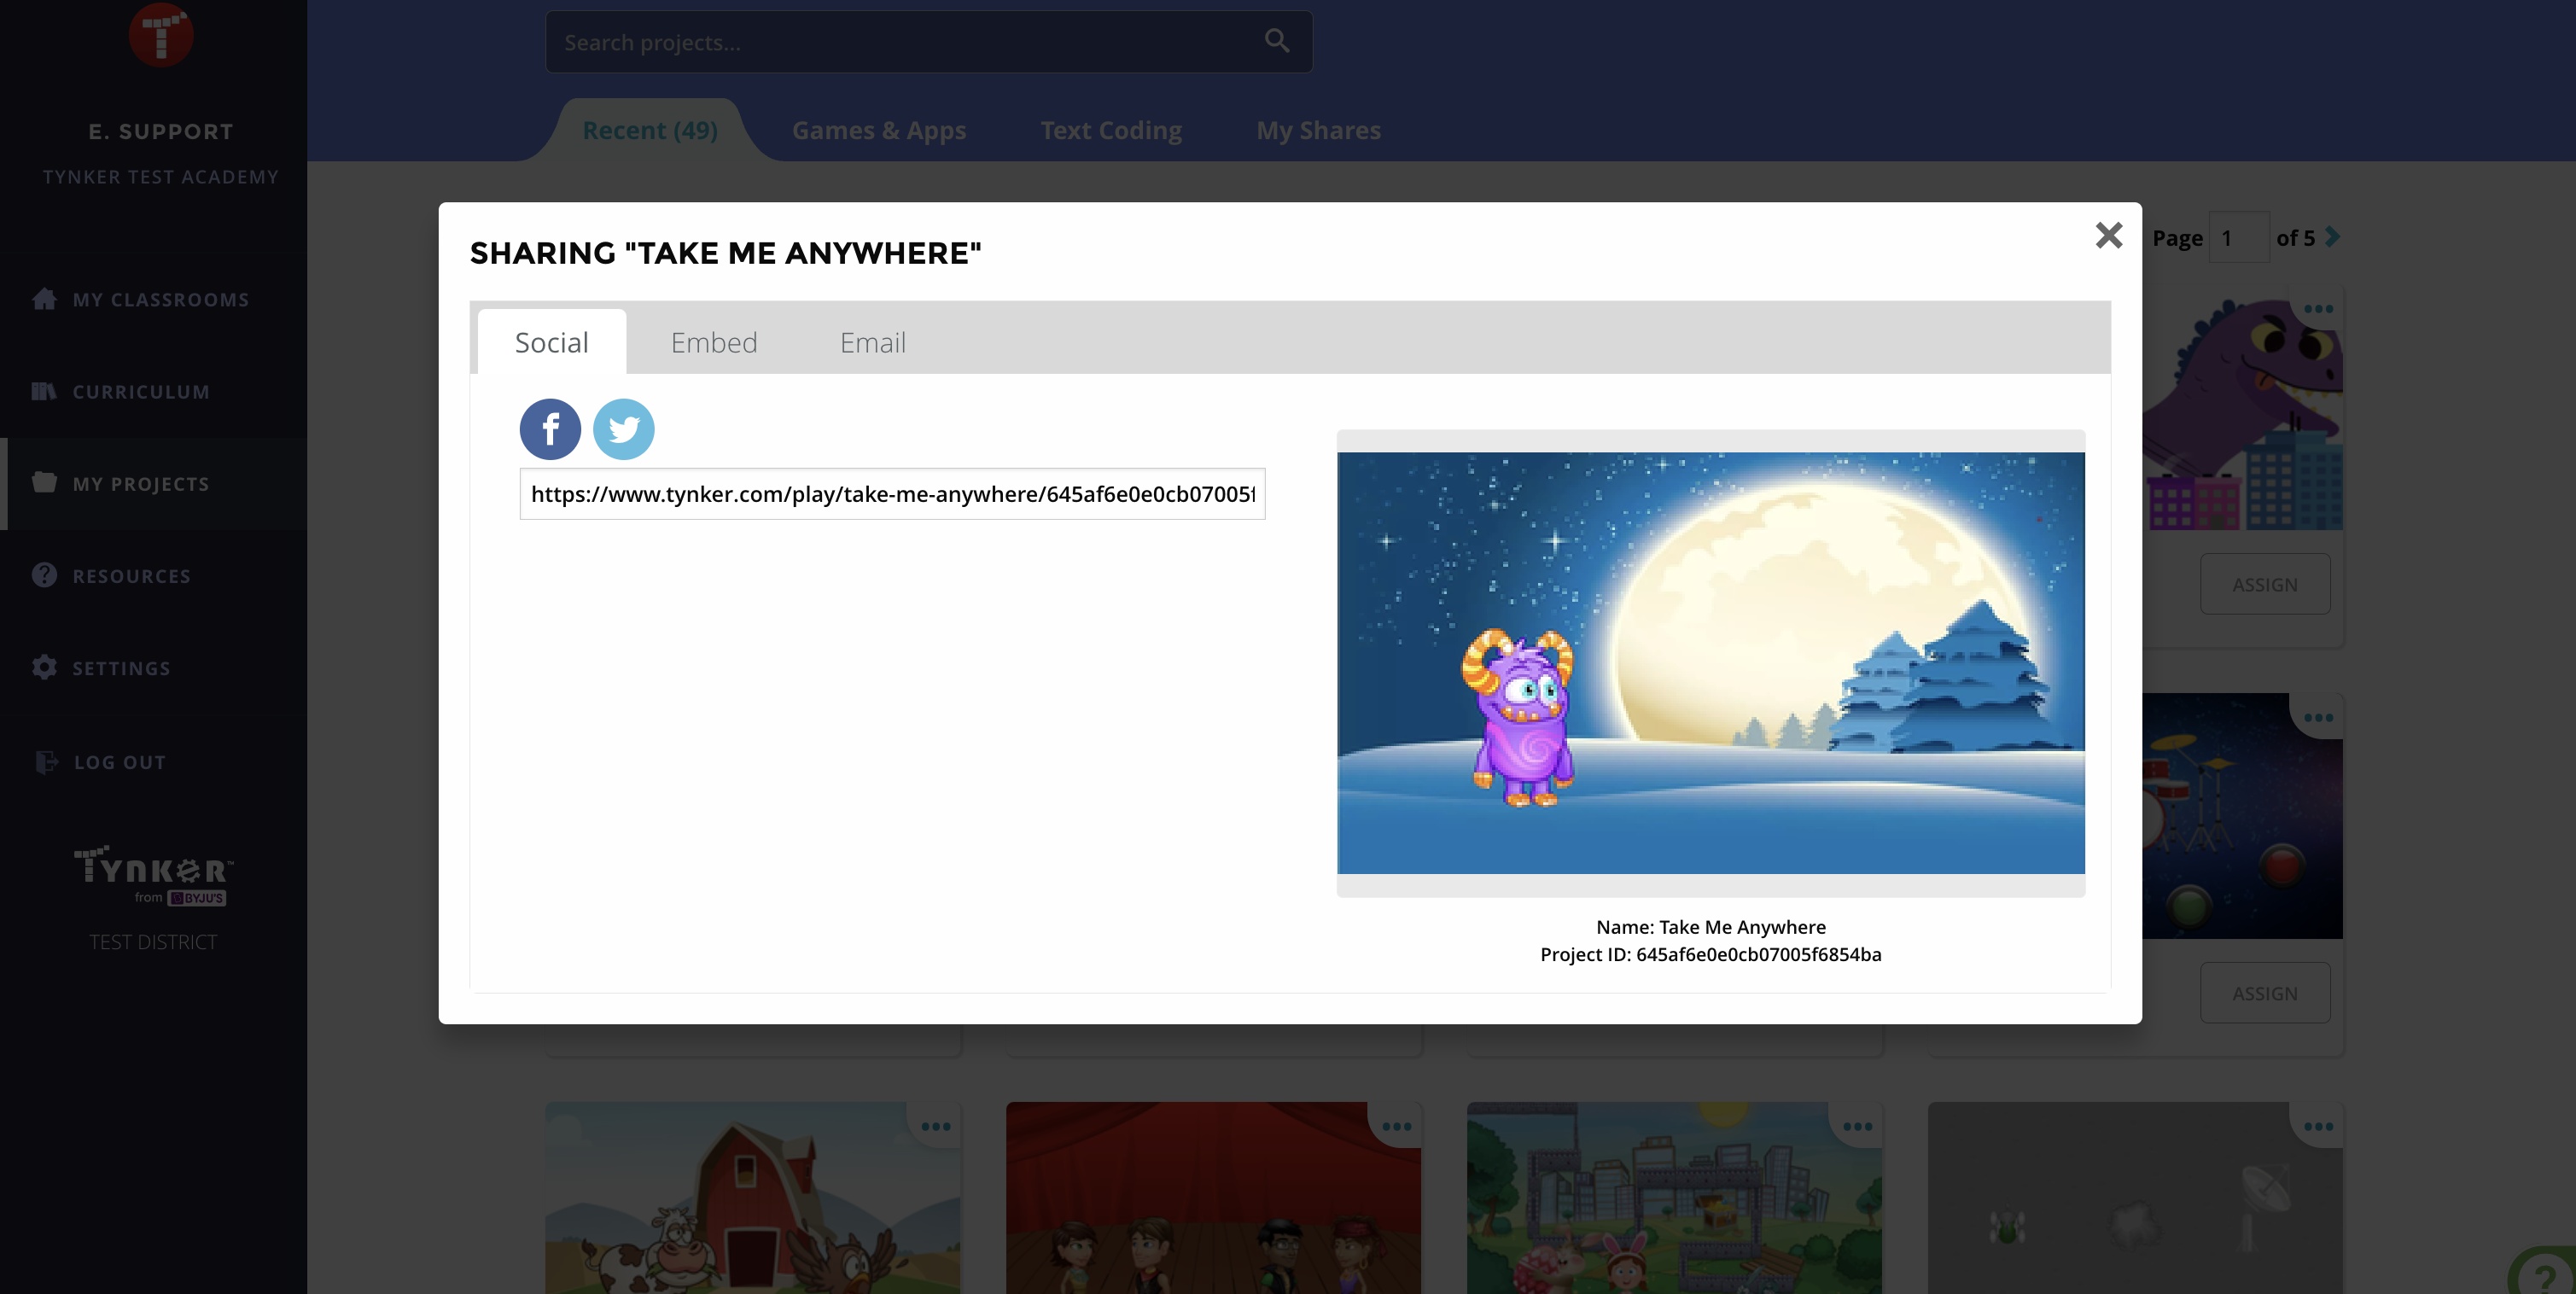Click the Take Me Anywhere preview image
The width and height of the screenshot is (2576, 1294).
coord(1711,663)
